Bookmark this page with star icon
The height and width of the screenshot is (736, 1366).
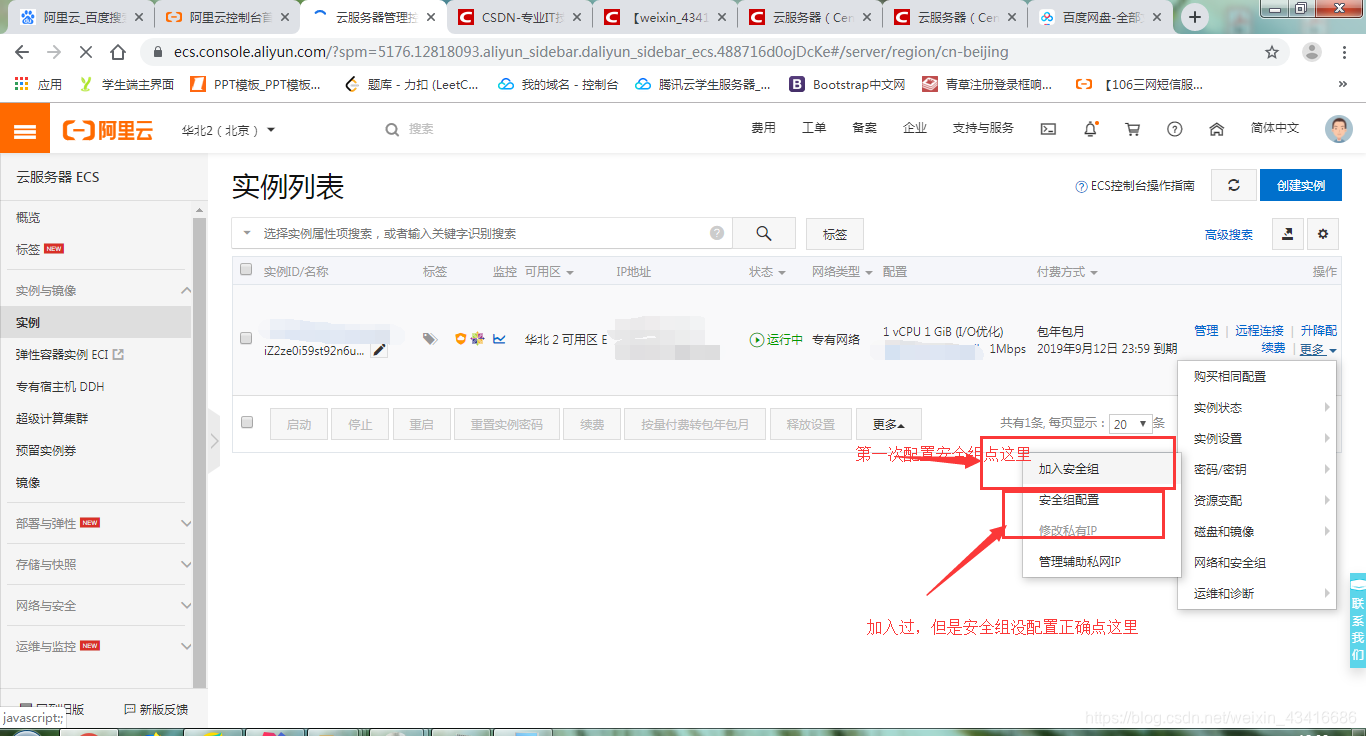click(1272, 52)
